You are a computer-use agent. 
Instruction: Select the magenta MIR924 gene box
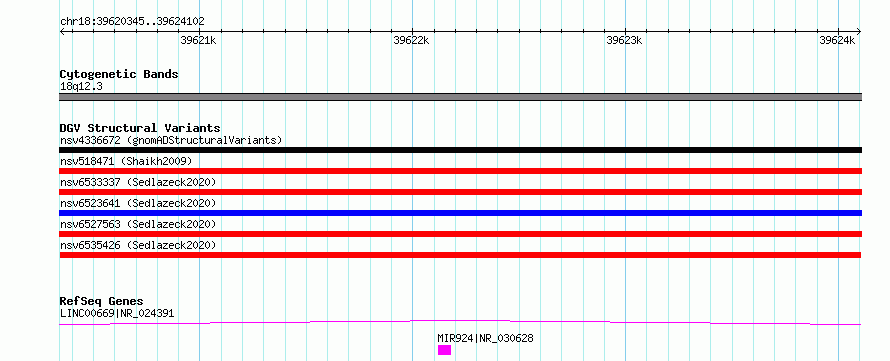click(x=444, y=350)
